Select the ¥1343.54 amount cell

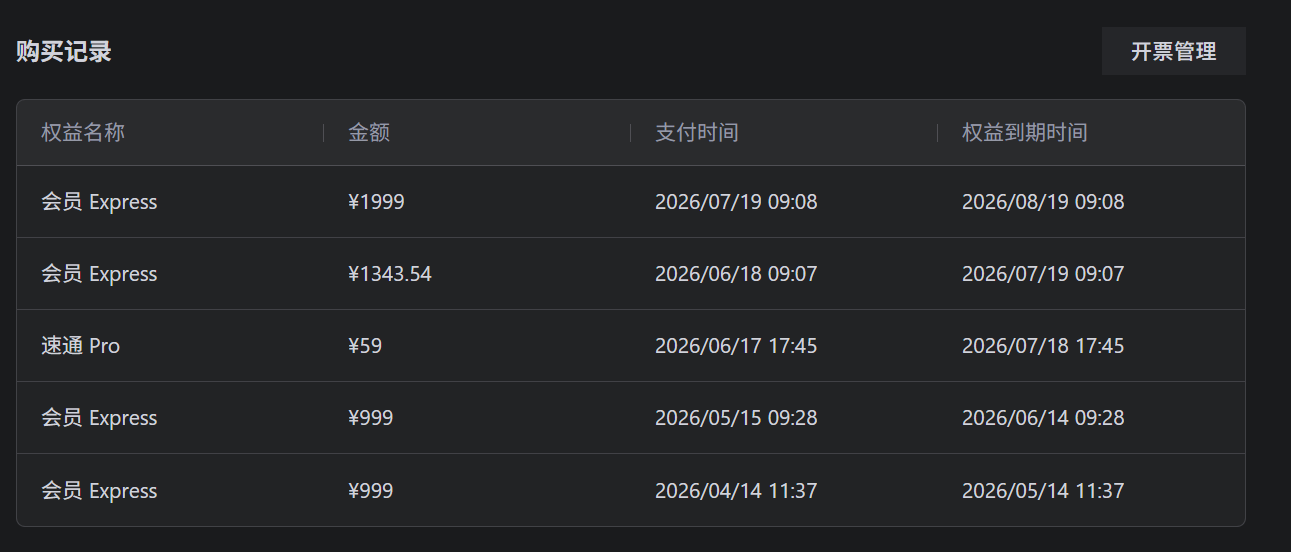tap(390, 274)
